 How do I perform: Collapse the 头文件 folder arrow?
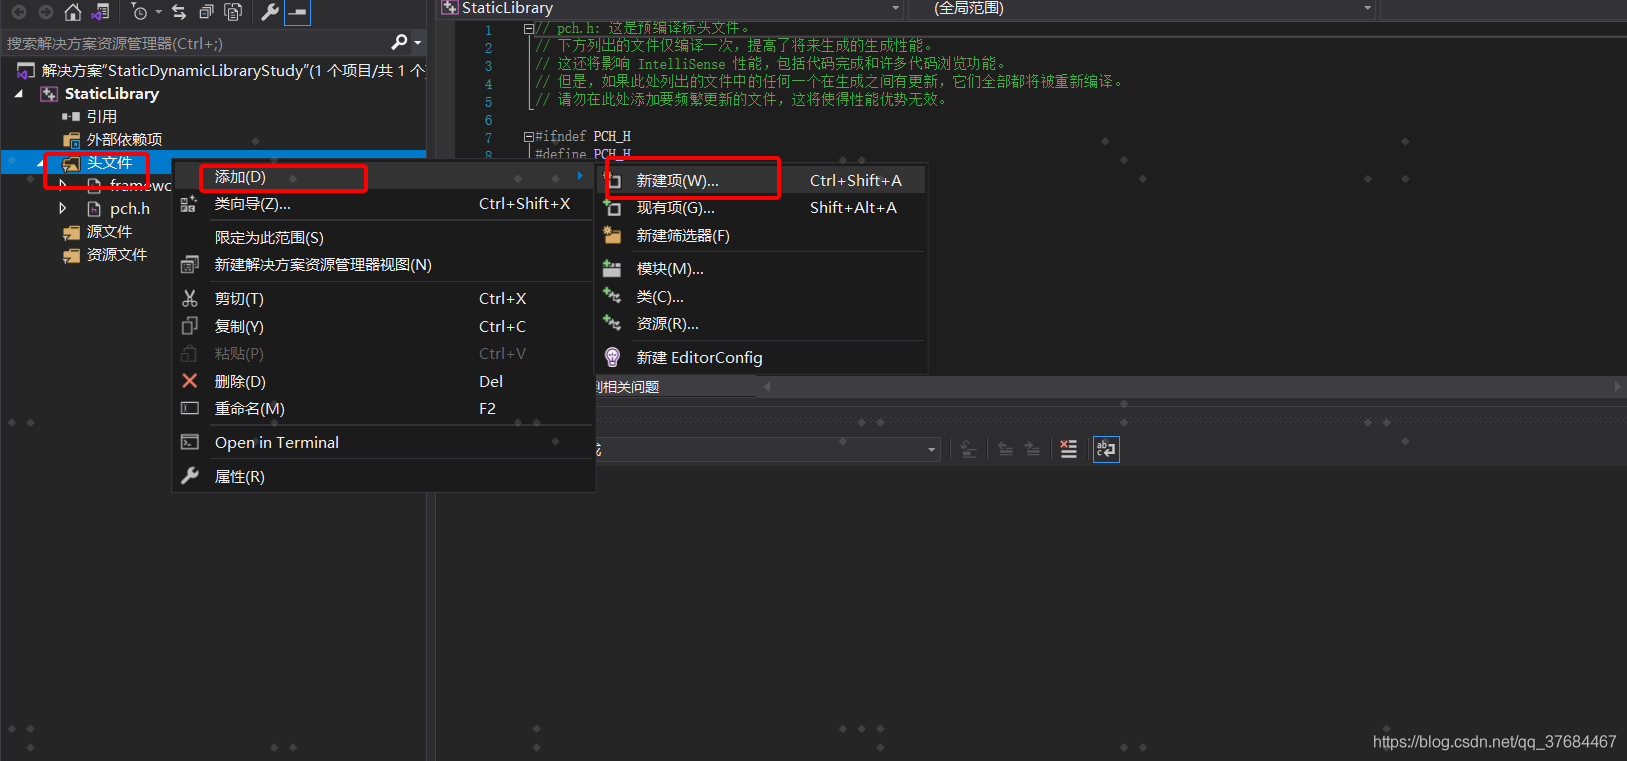click(x=41, y=163)
